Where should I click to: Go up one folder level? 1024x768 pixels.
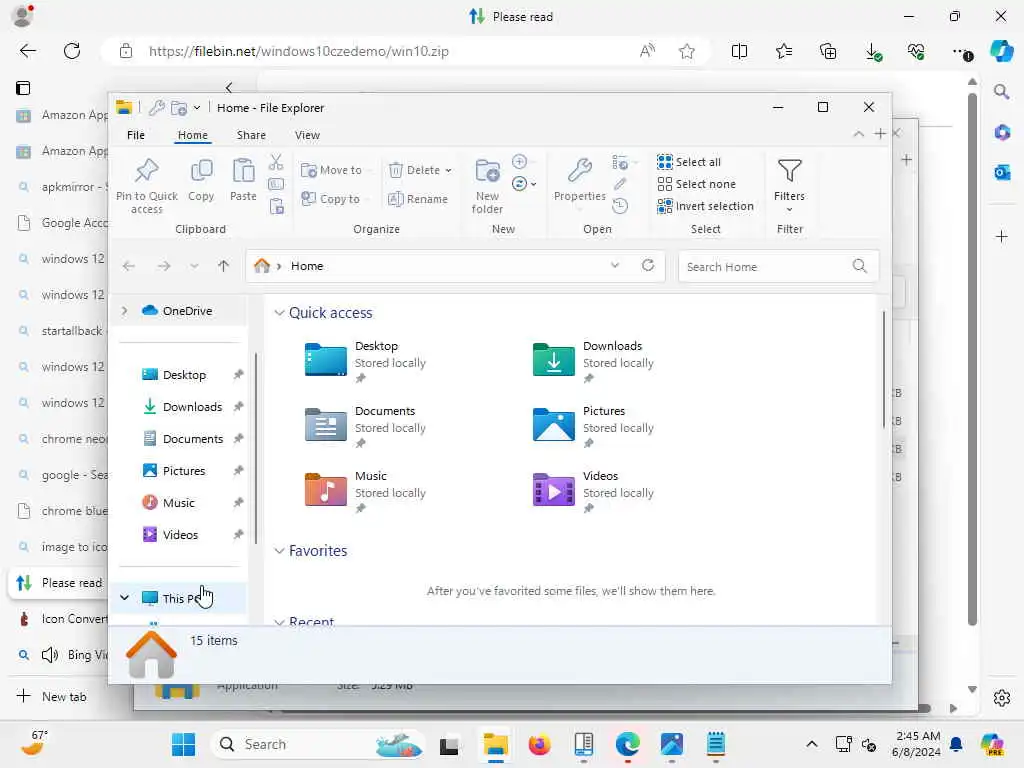tap(223, 266)
